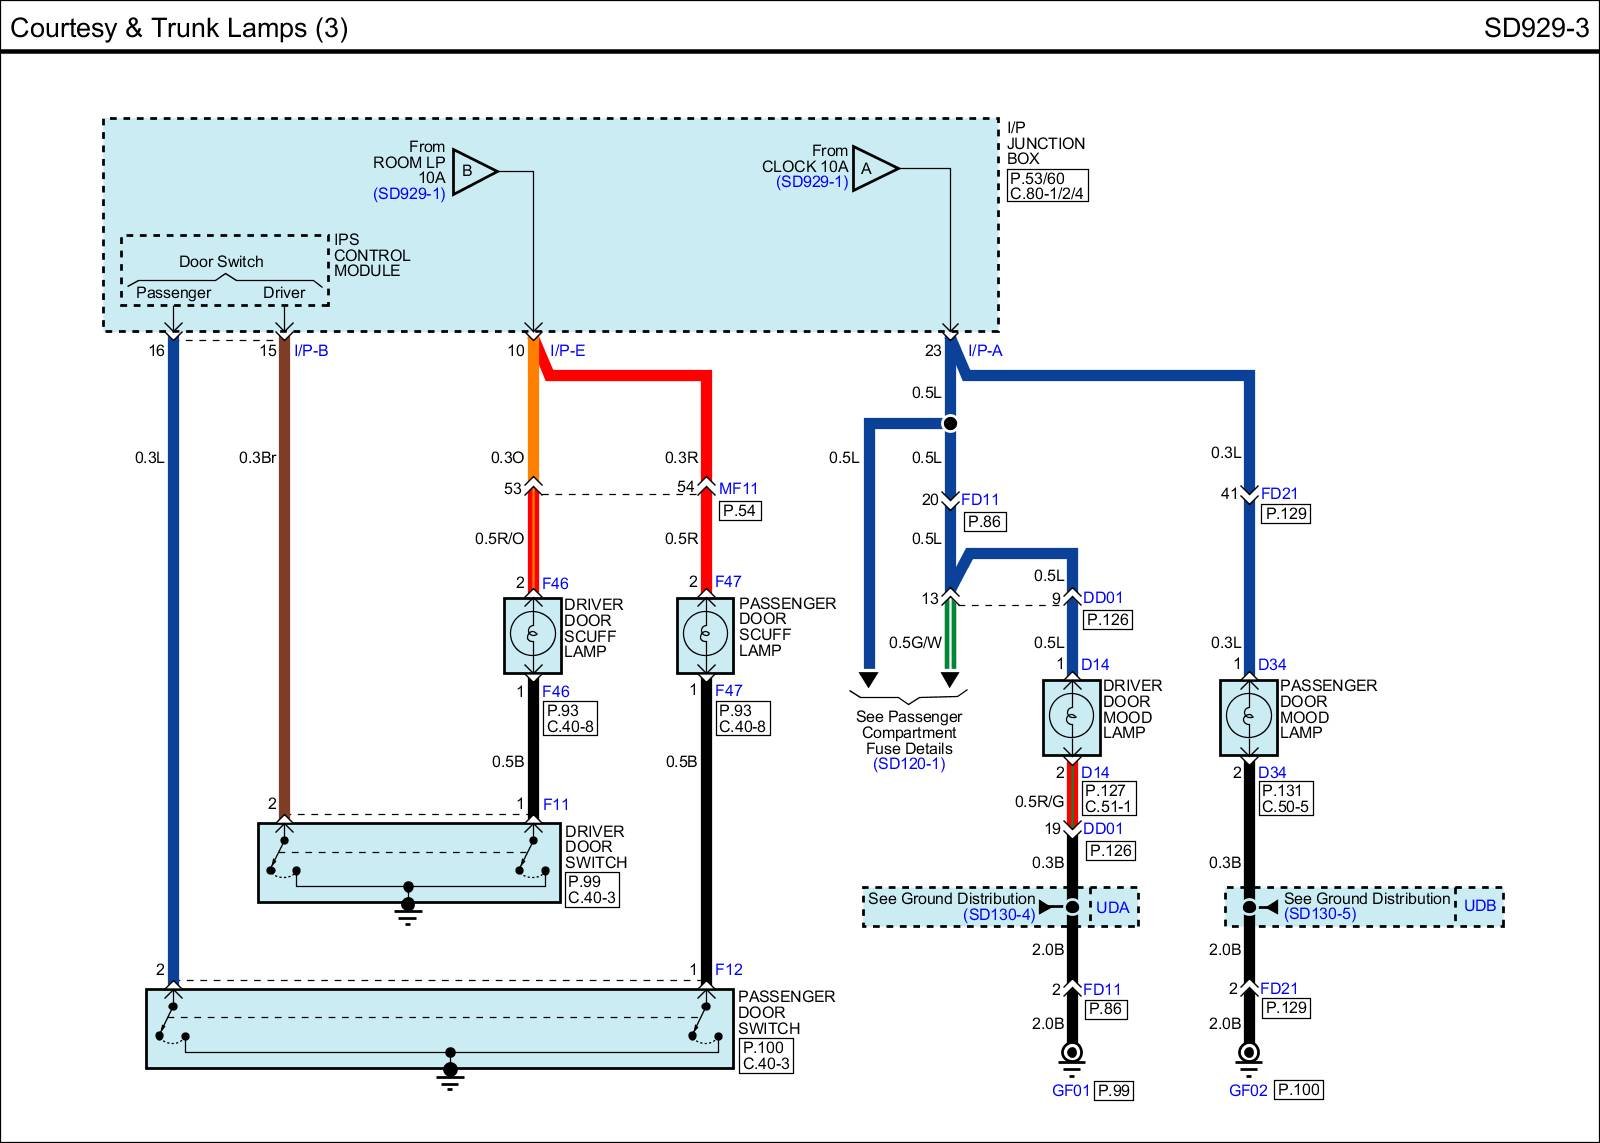Click triangle connector B from ROOM LP
1600x1143 pixels.
pos(473,171)
